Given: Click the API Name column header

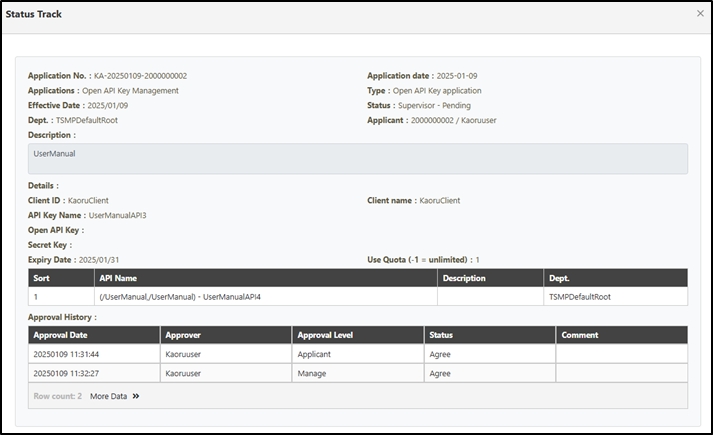Looking at the screenshot, I should [x=118, y=278].
